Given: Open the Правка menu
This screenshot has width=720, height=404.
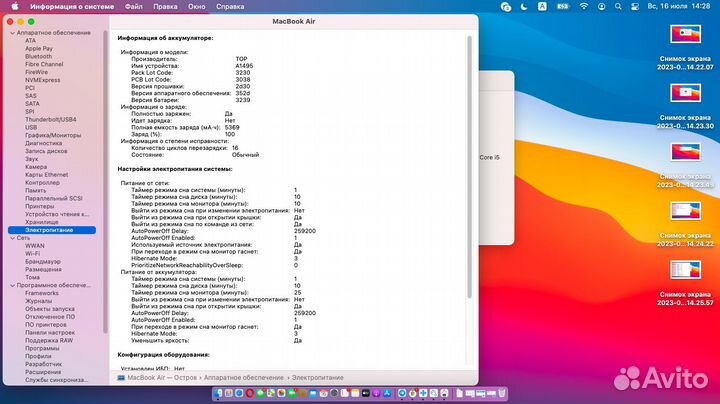Looking at the screenshot, I should [165, 6].
